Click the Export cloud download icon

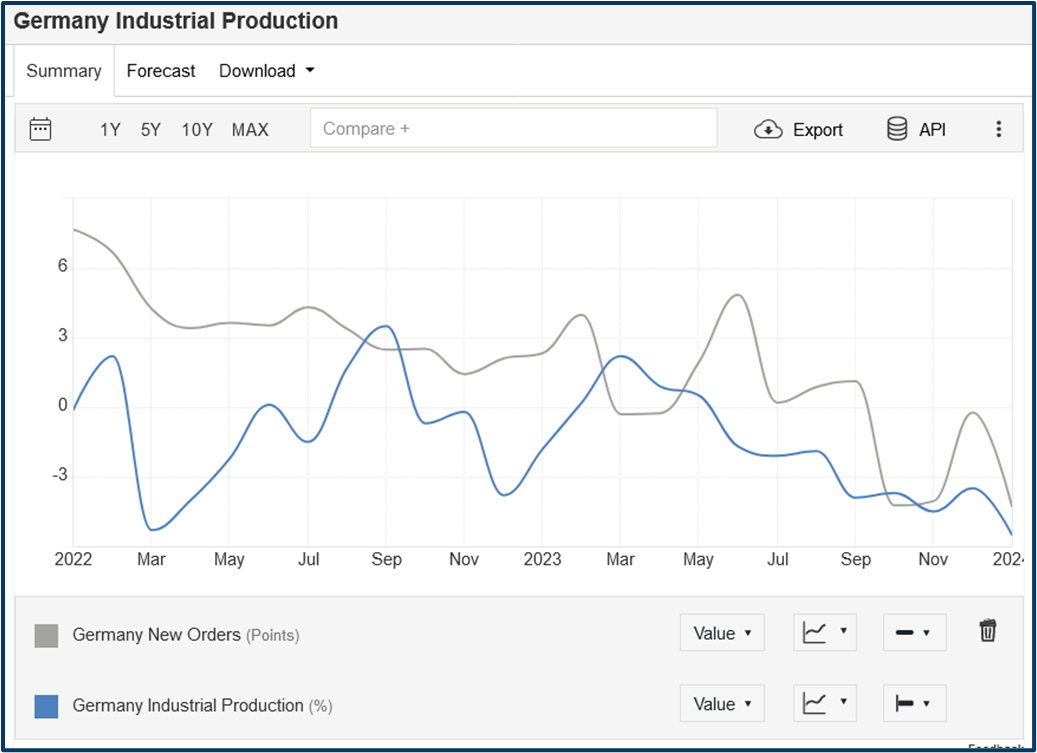click(x=768, y=129)
